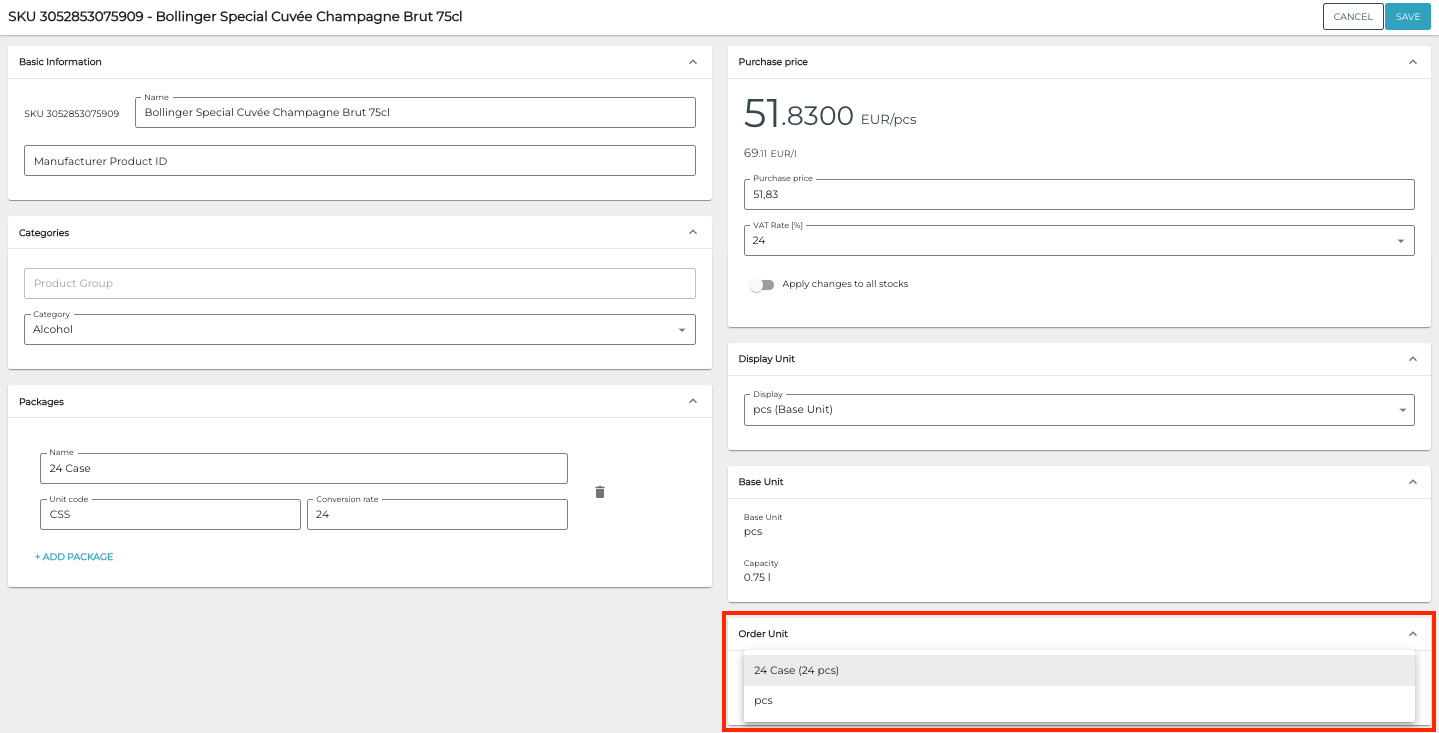Viewport: 1439px width, 733px height.
Task: Open the Display unit dropdown
Action: pos(1402,409)
